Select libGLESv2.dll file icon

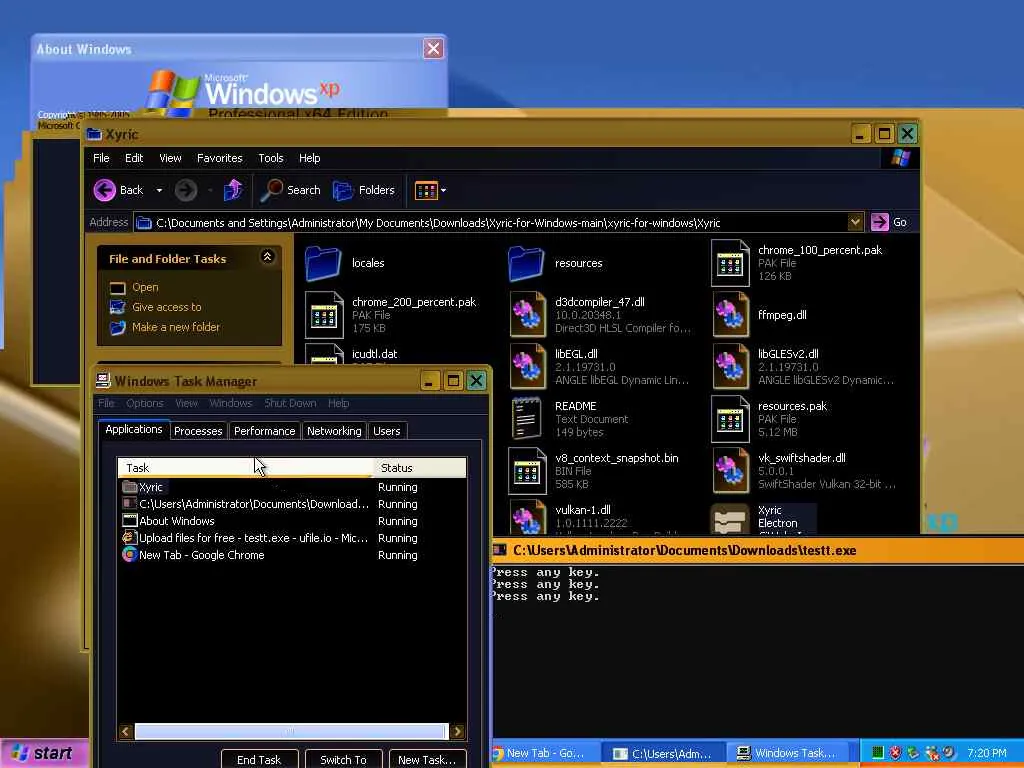click(731, 367)
